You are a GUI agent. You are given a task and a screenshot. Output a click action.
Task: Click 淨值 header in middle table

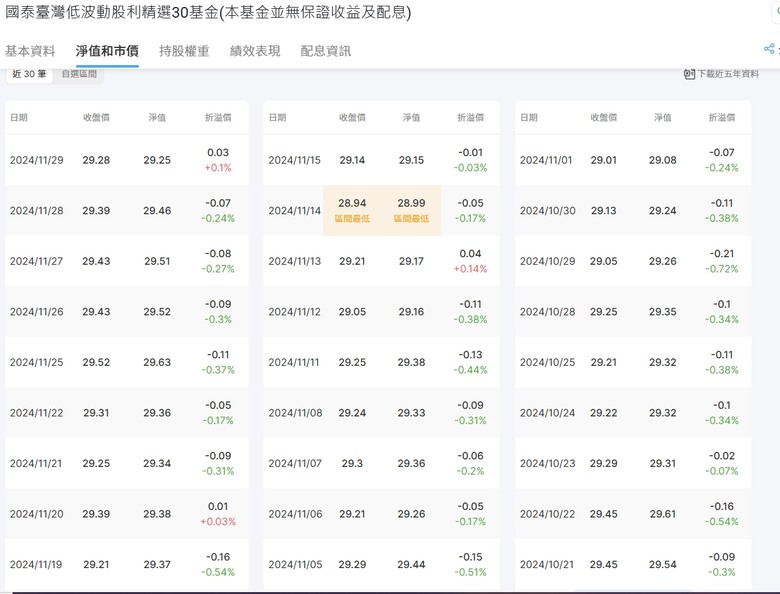411,117
